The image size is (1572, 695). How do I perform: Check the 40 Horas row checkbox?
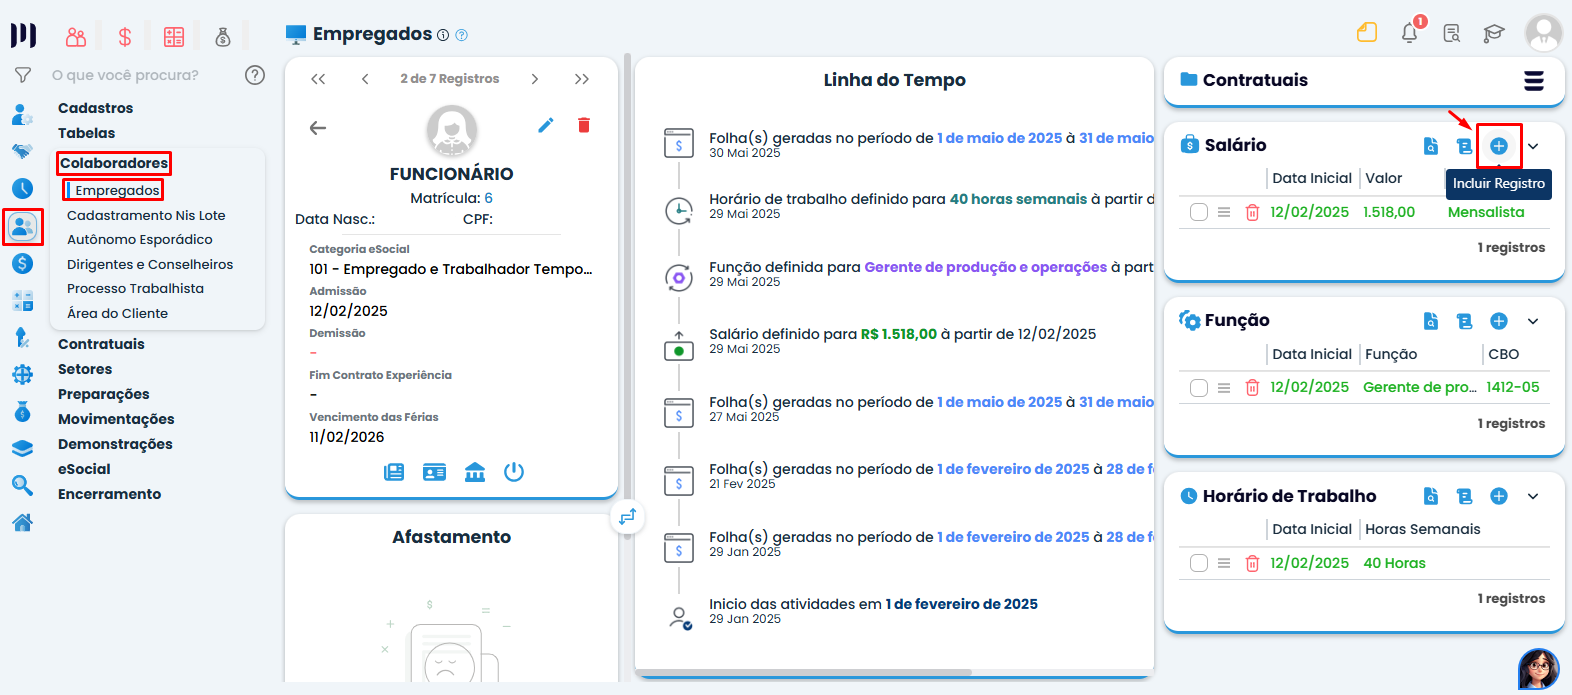coord(1199,563)
